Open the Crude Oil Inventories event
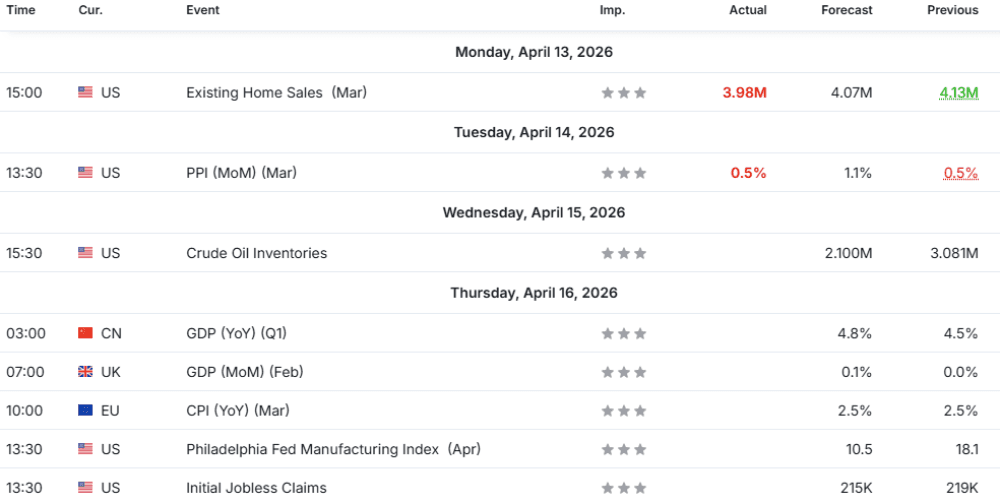 256,254
